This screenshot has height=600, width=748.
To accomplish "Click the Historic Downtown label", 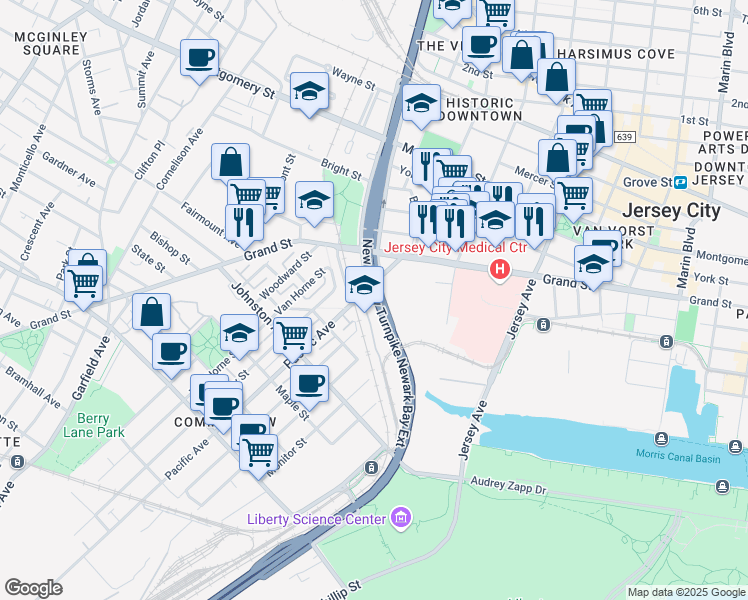I will (x=480, y=110).
